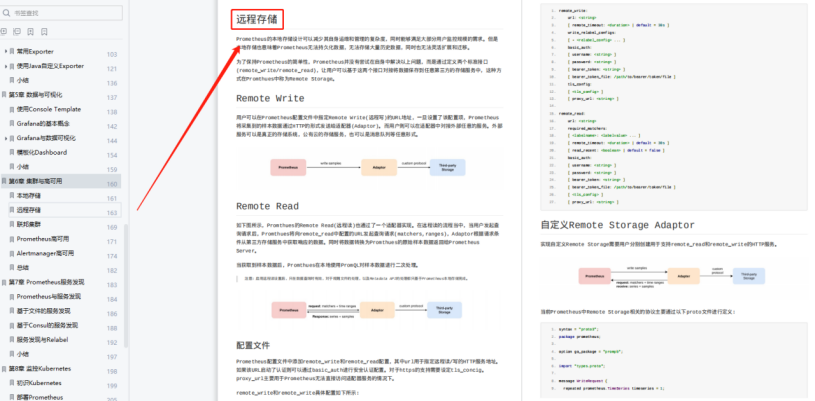Click the Remote Write architecture diagram
The width and height of the screenshot is (815, 401).
[x=368, y=167]
